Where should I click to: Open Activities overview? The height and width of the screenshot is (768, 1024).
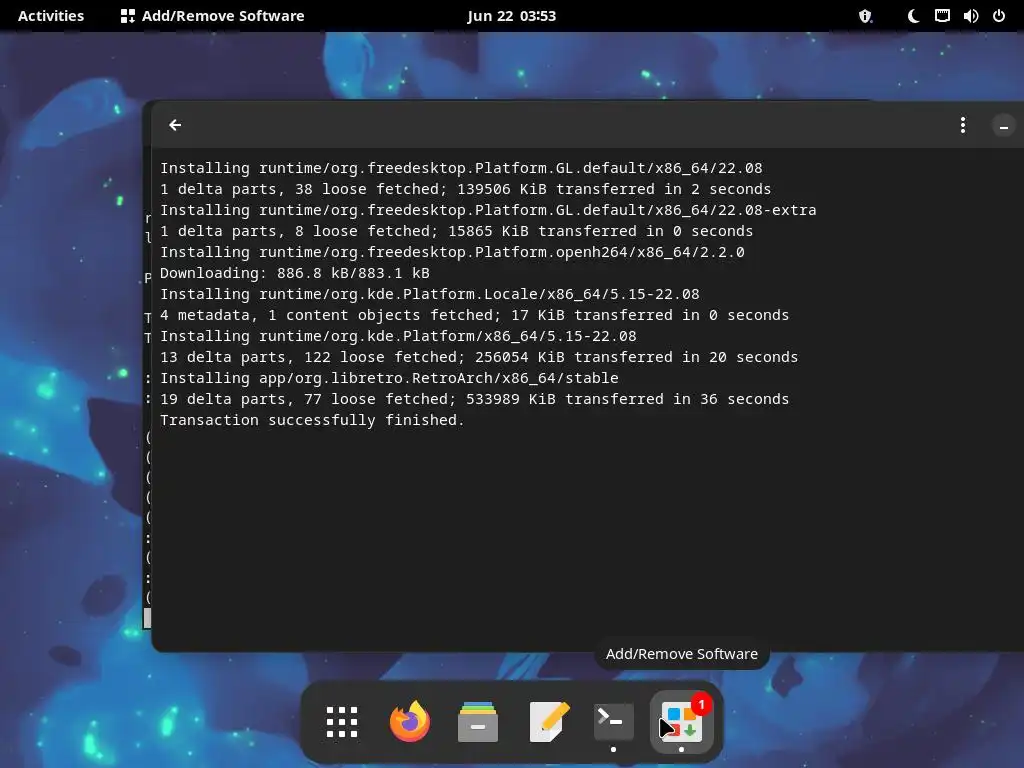pos(51,16)
